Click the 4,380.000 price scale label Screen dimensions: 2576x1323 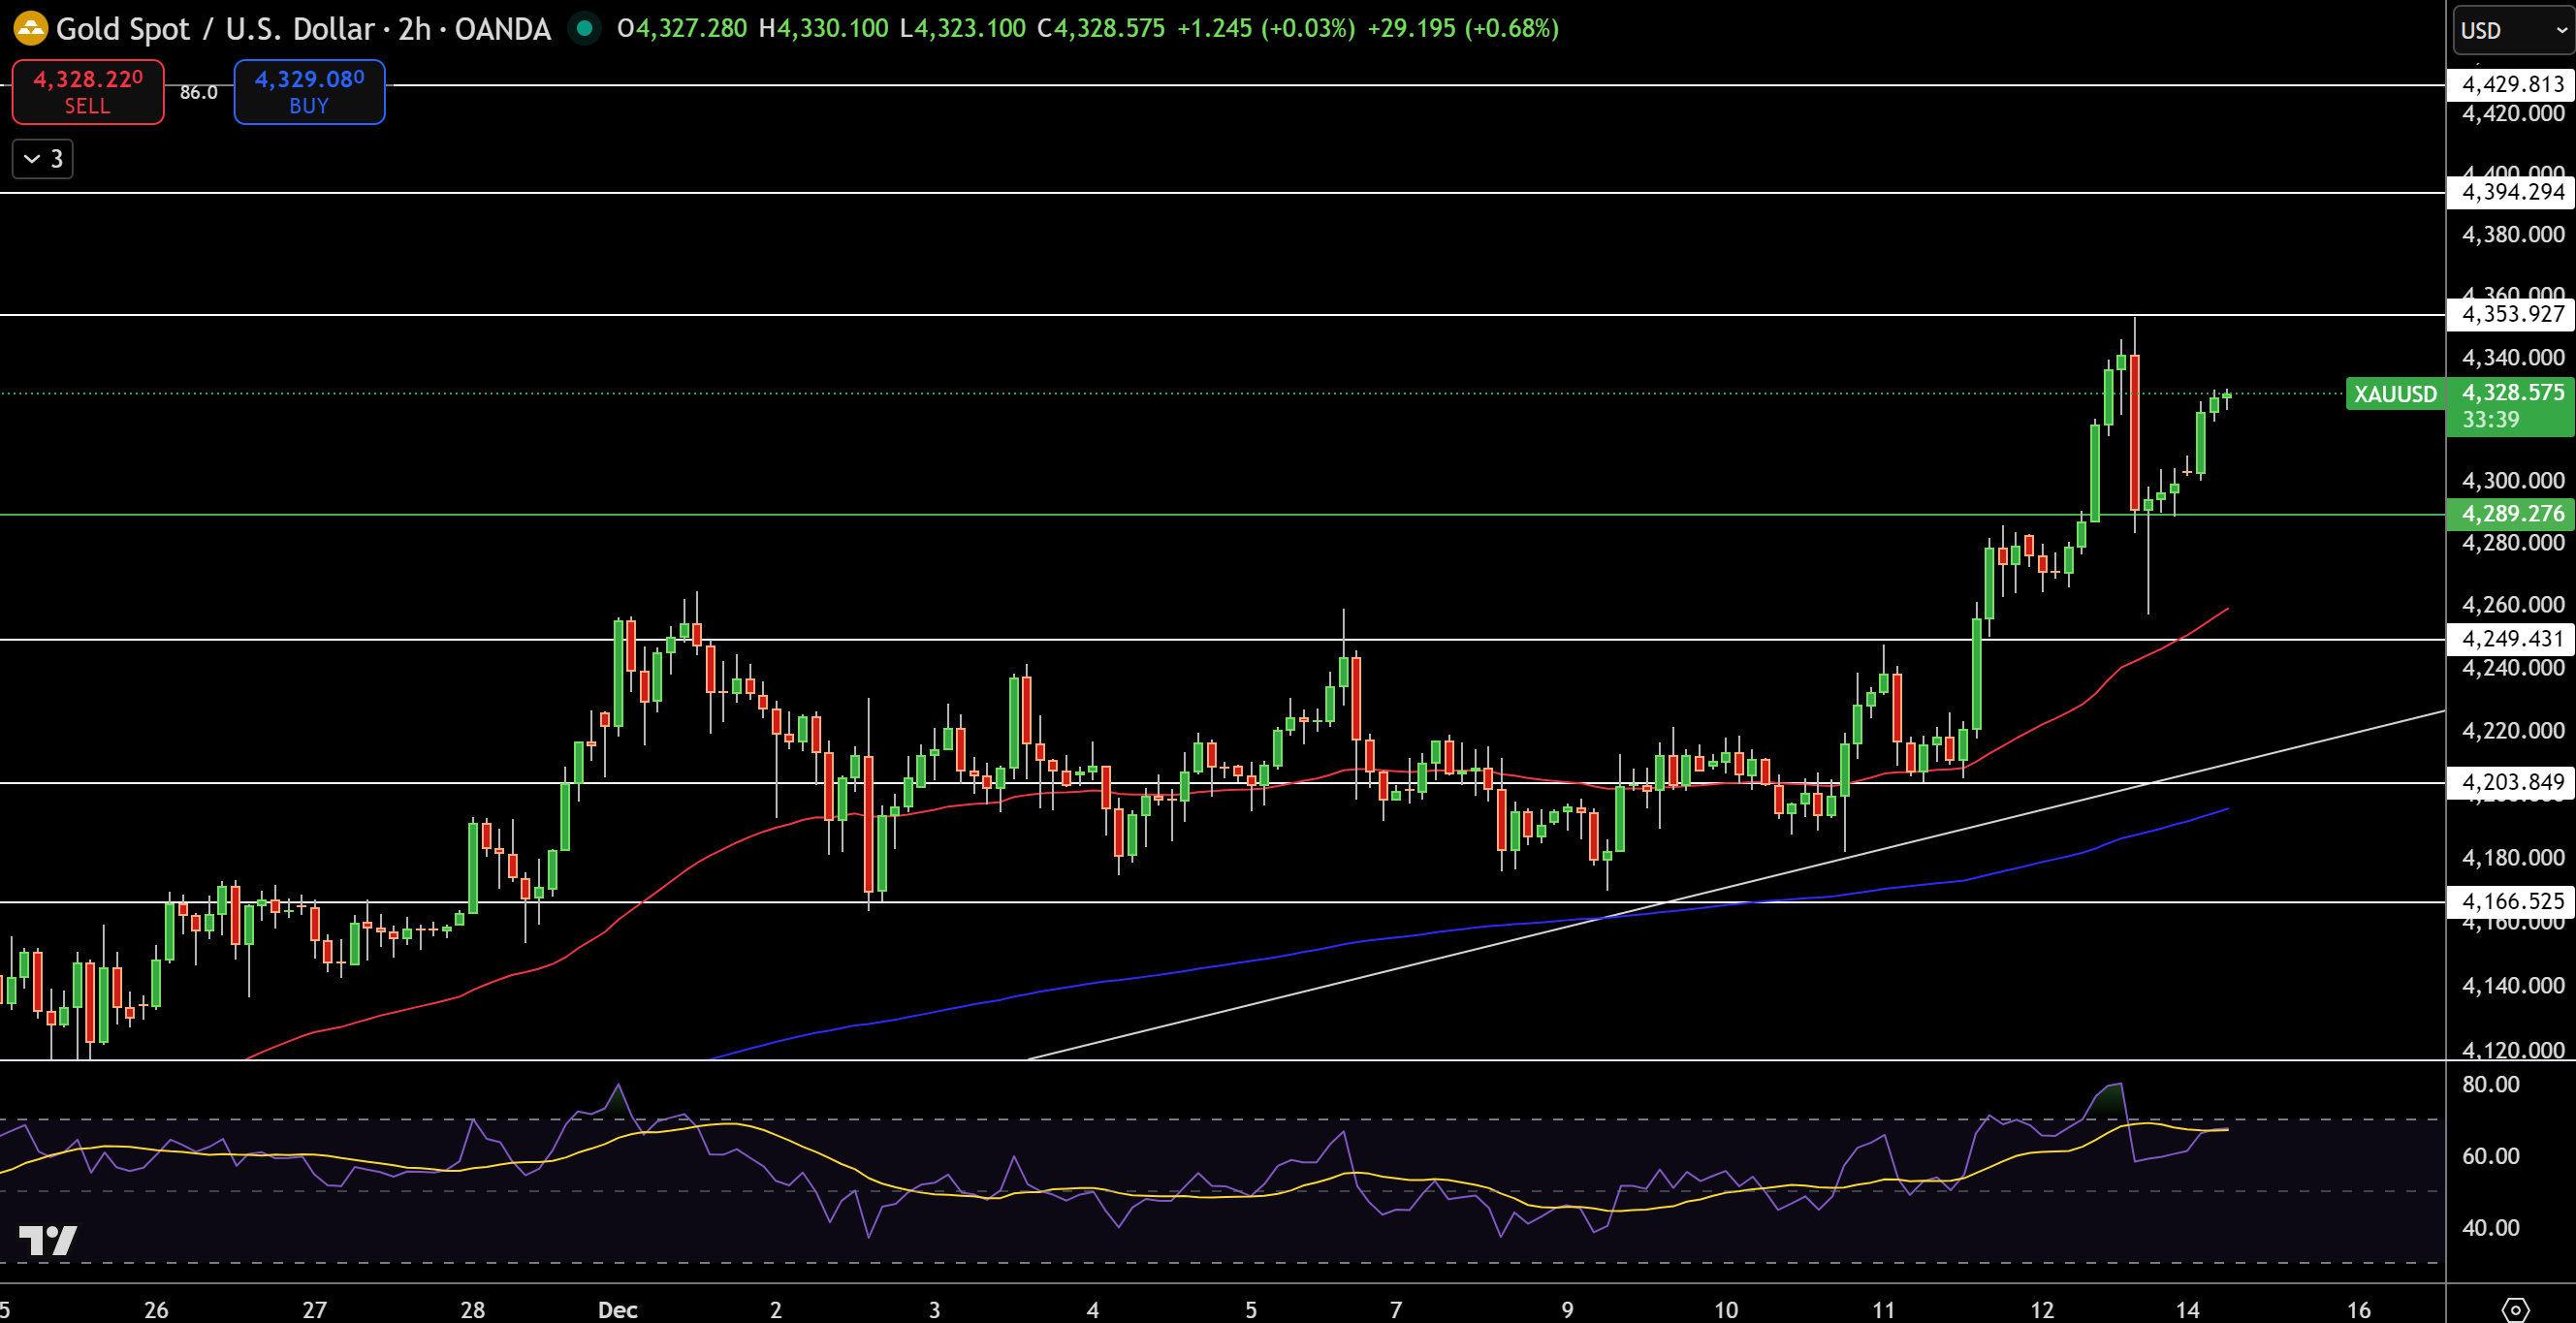click(2512, 234)
